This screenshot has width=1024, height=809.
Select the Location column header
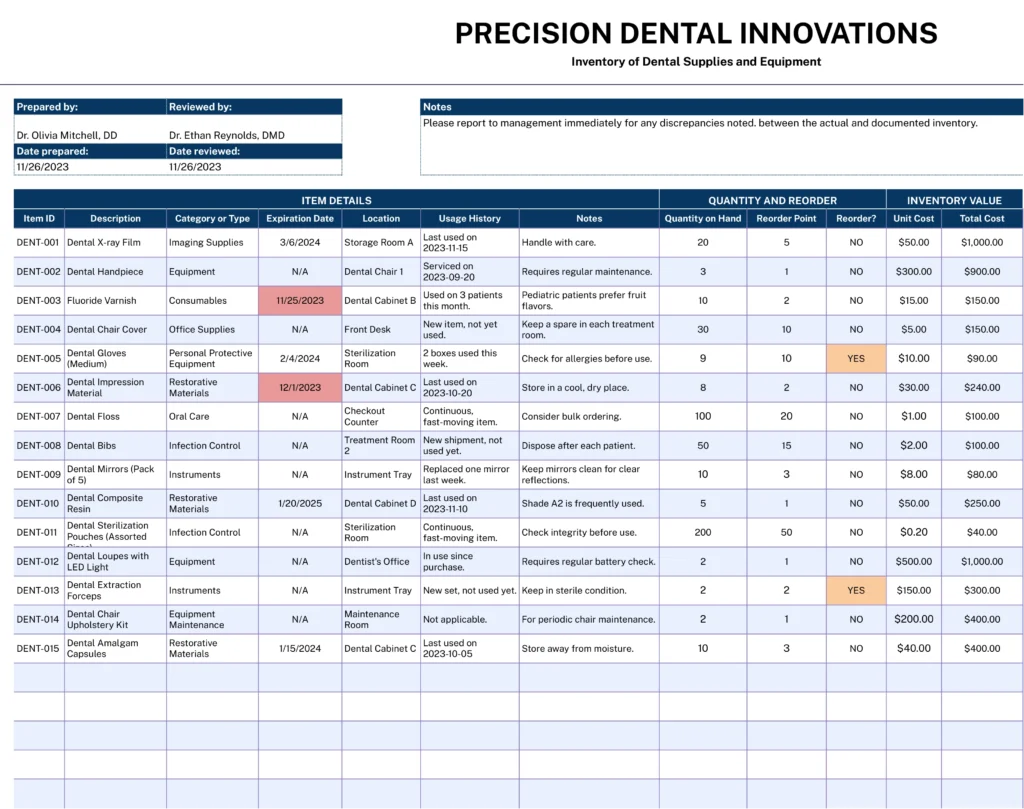coord(381,219)
